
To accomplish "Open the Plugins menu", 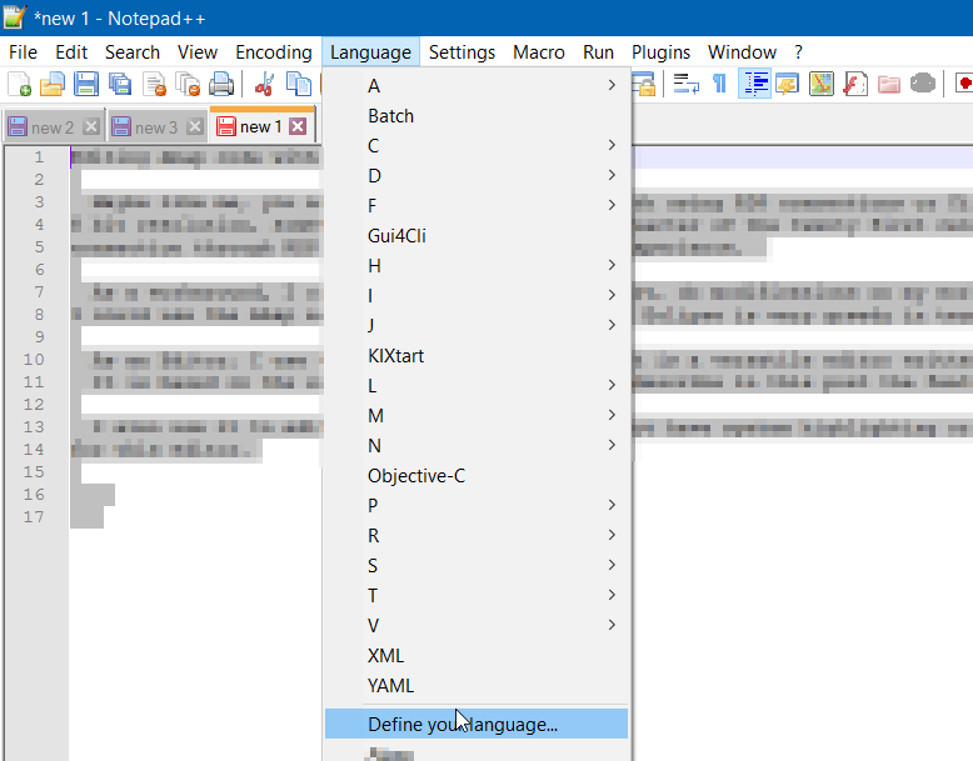I will (x=661, y=52).
